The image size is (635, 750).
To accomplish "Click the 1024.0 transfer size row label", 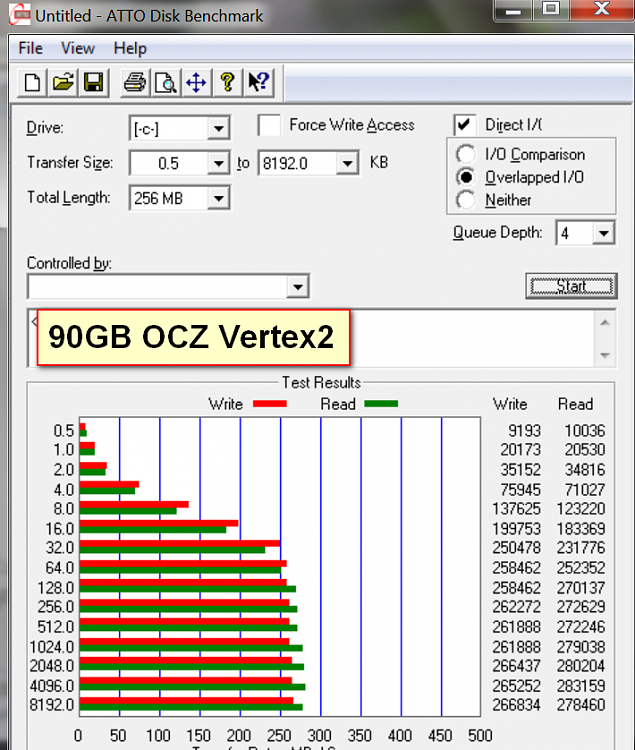I will click(x=52, y=647).
